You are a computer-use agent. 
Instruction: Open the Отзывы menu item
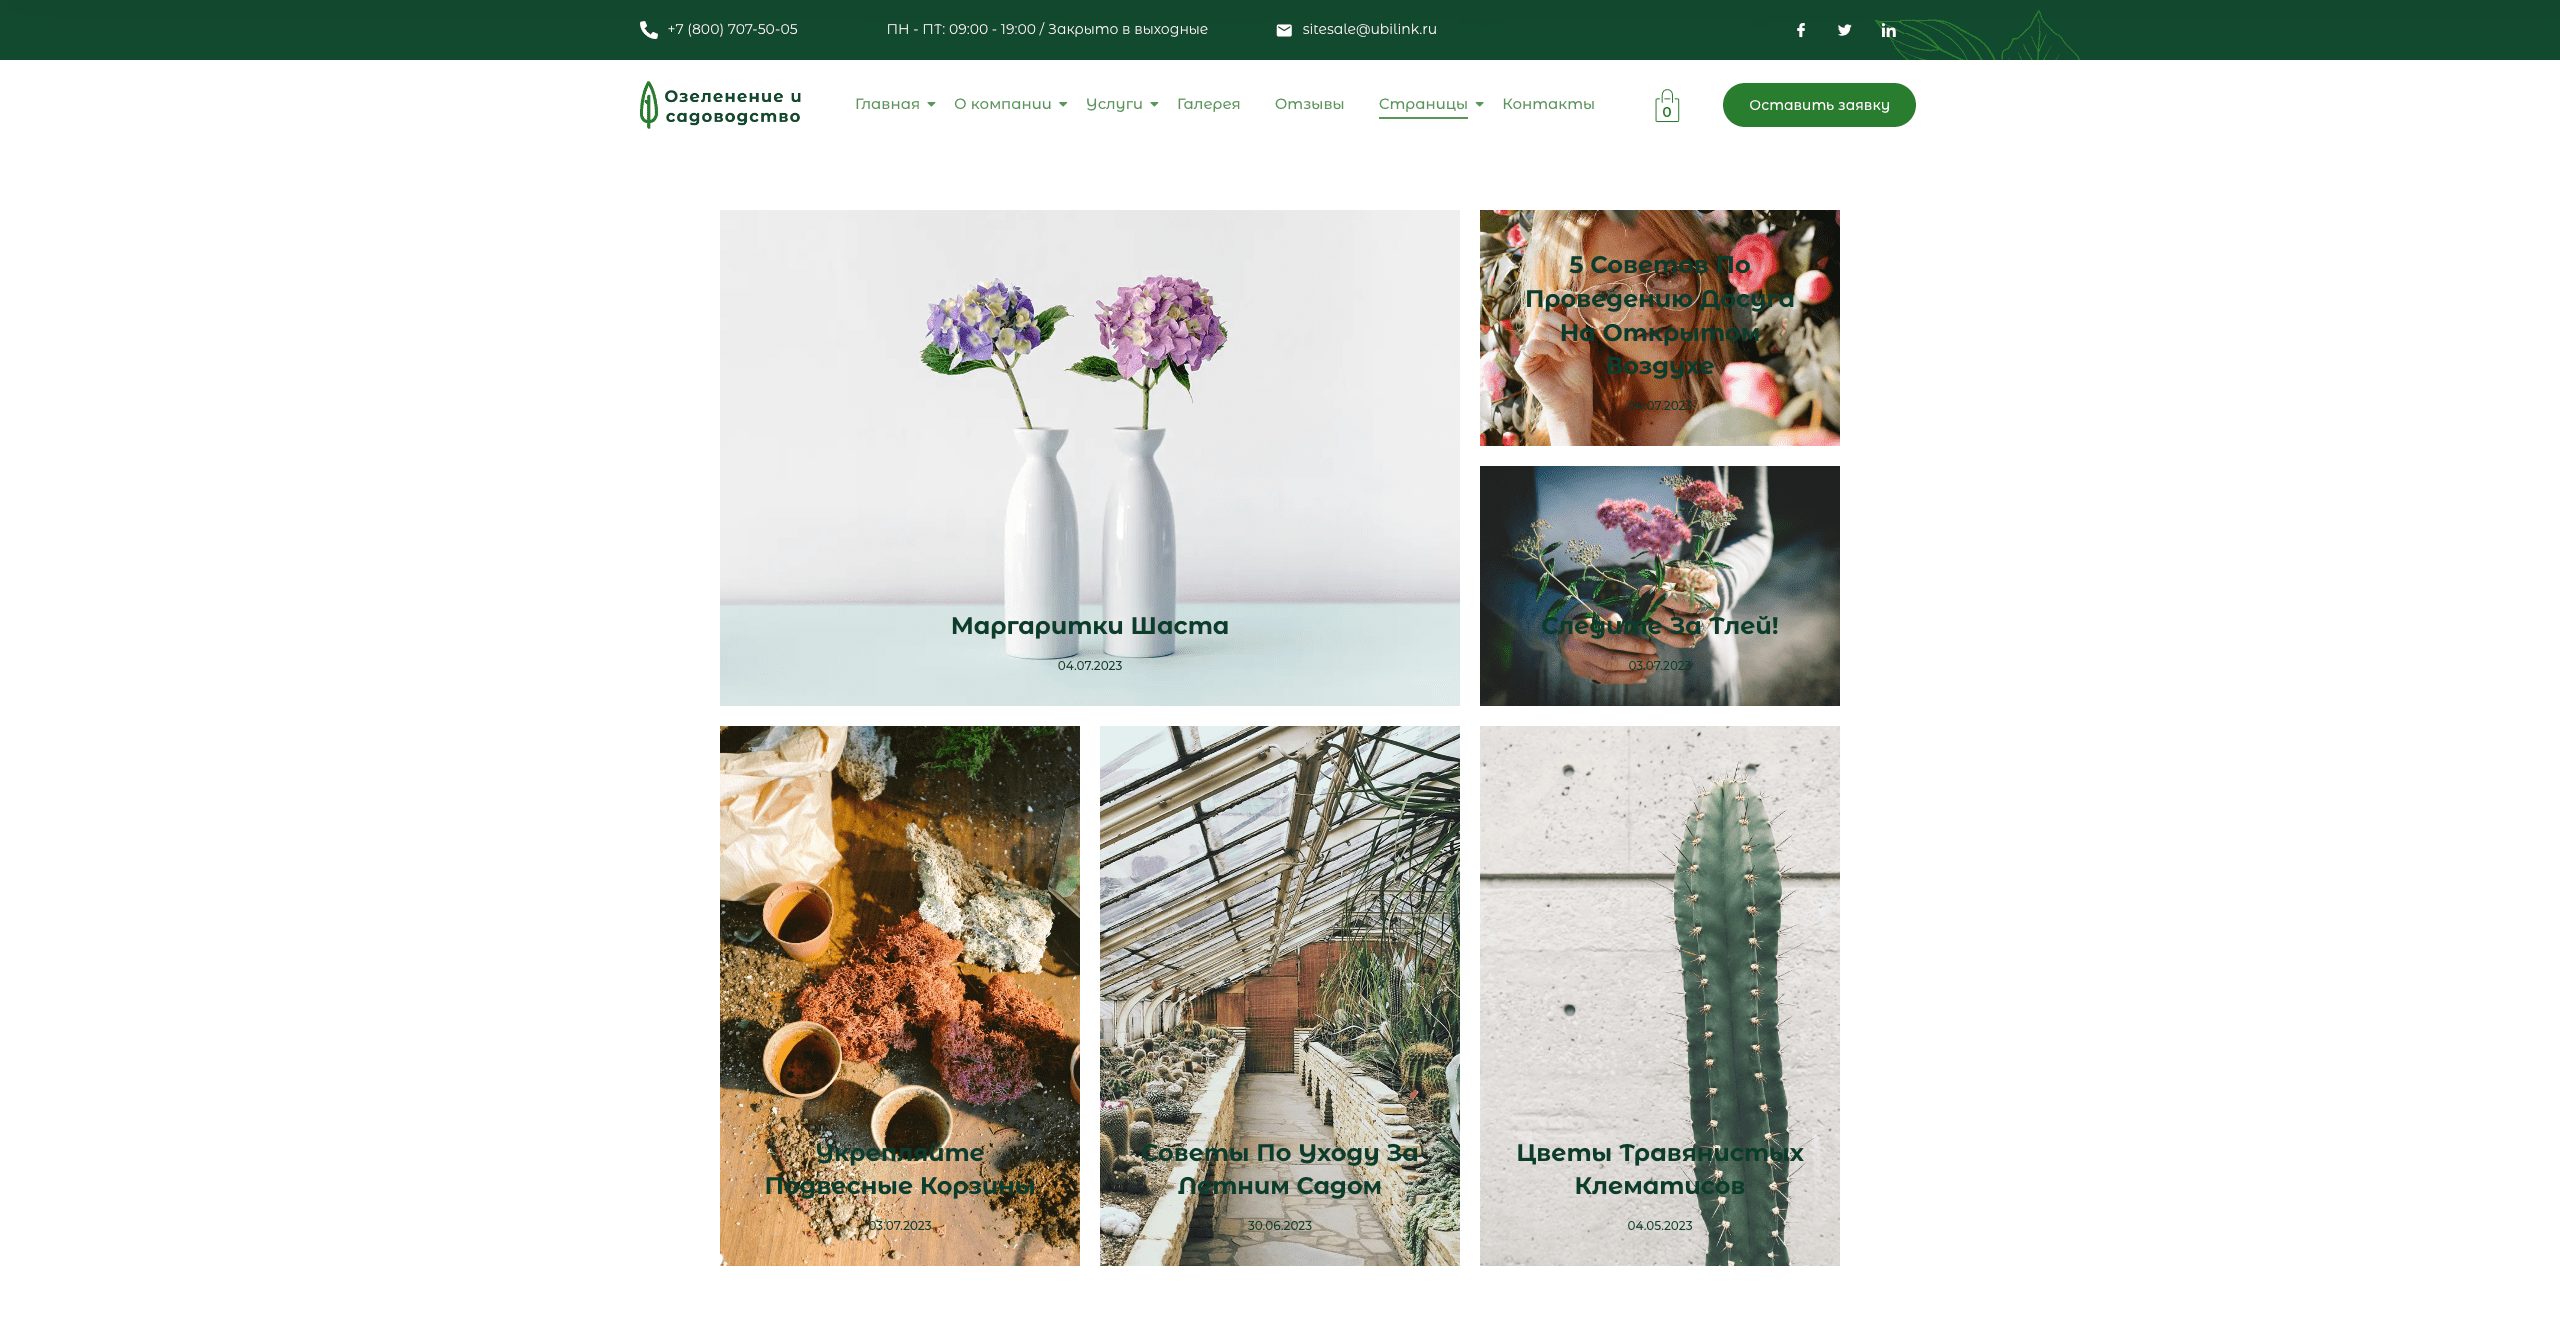(1309, 104)
